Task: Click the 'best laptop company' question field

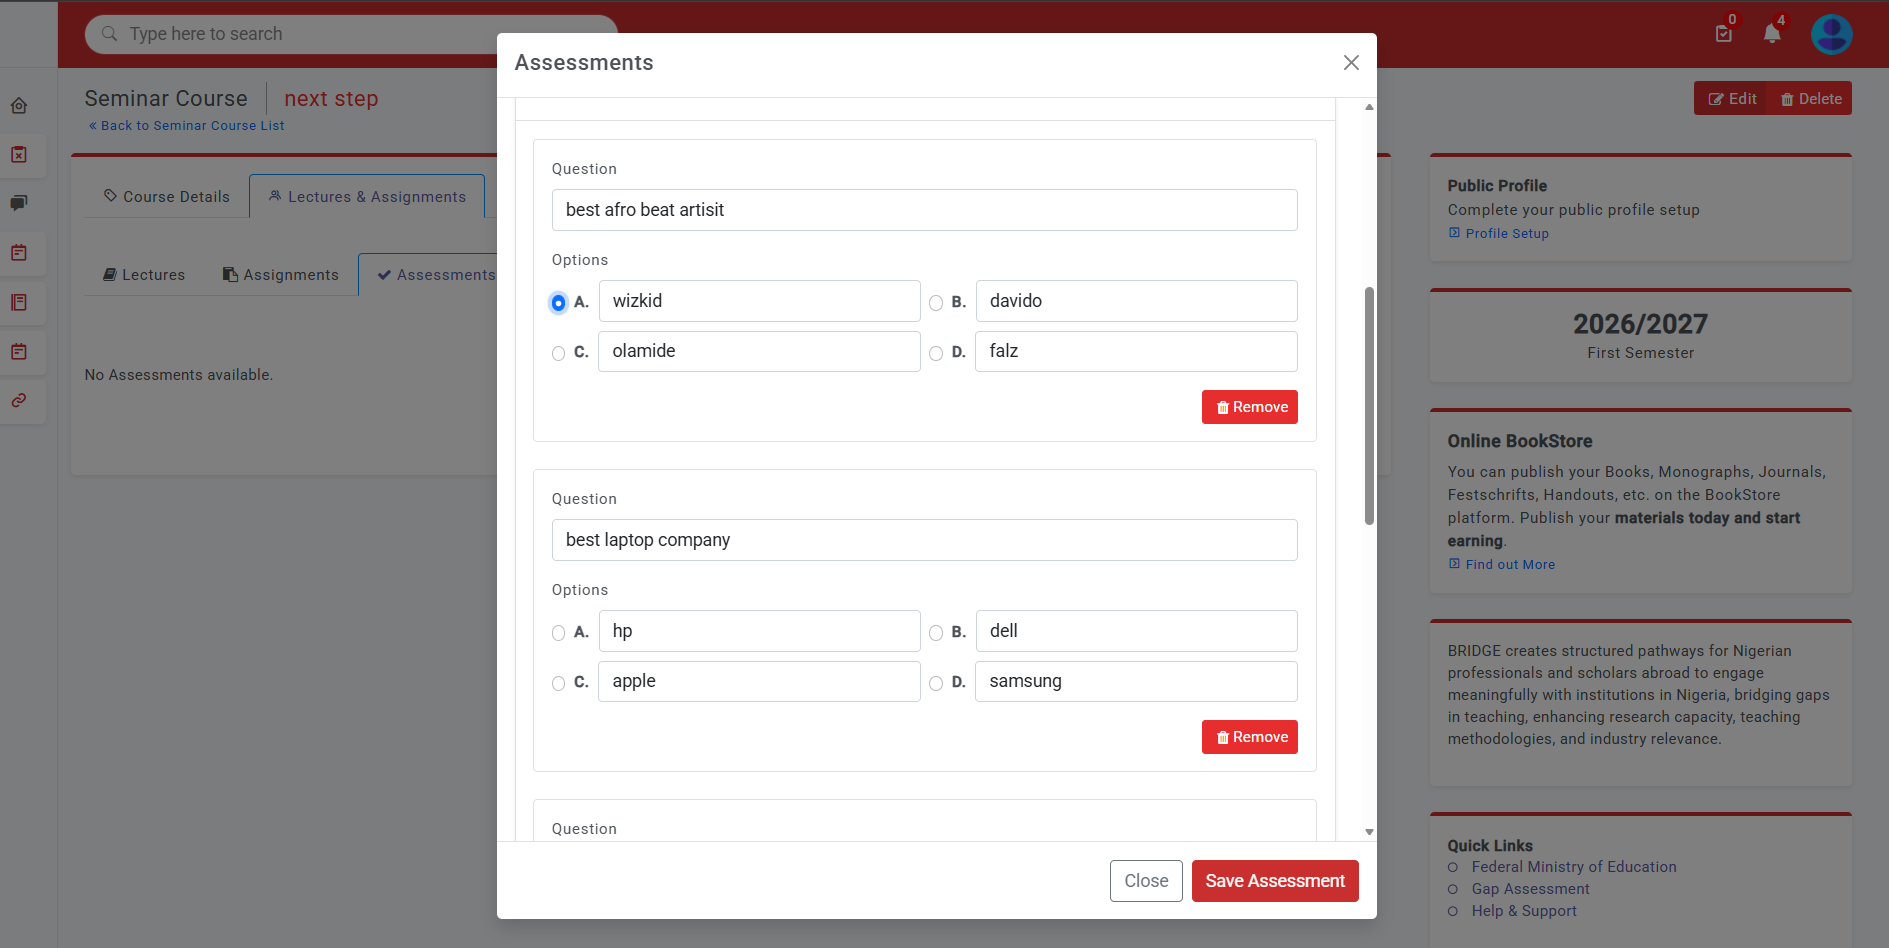Action: pyautogui.click(x=925, y=540)
